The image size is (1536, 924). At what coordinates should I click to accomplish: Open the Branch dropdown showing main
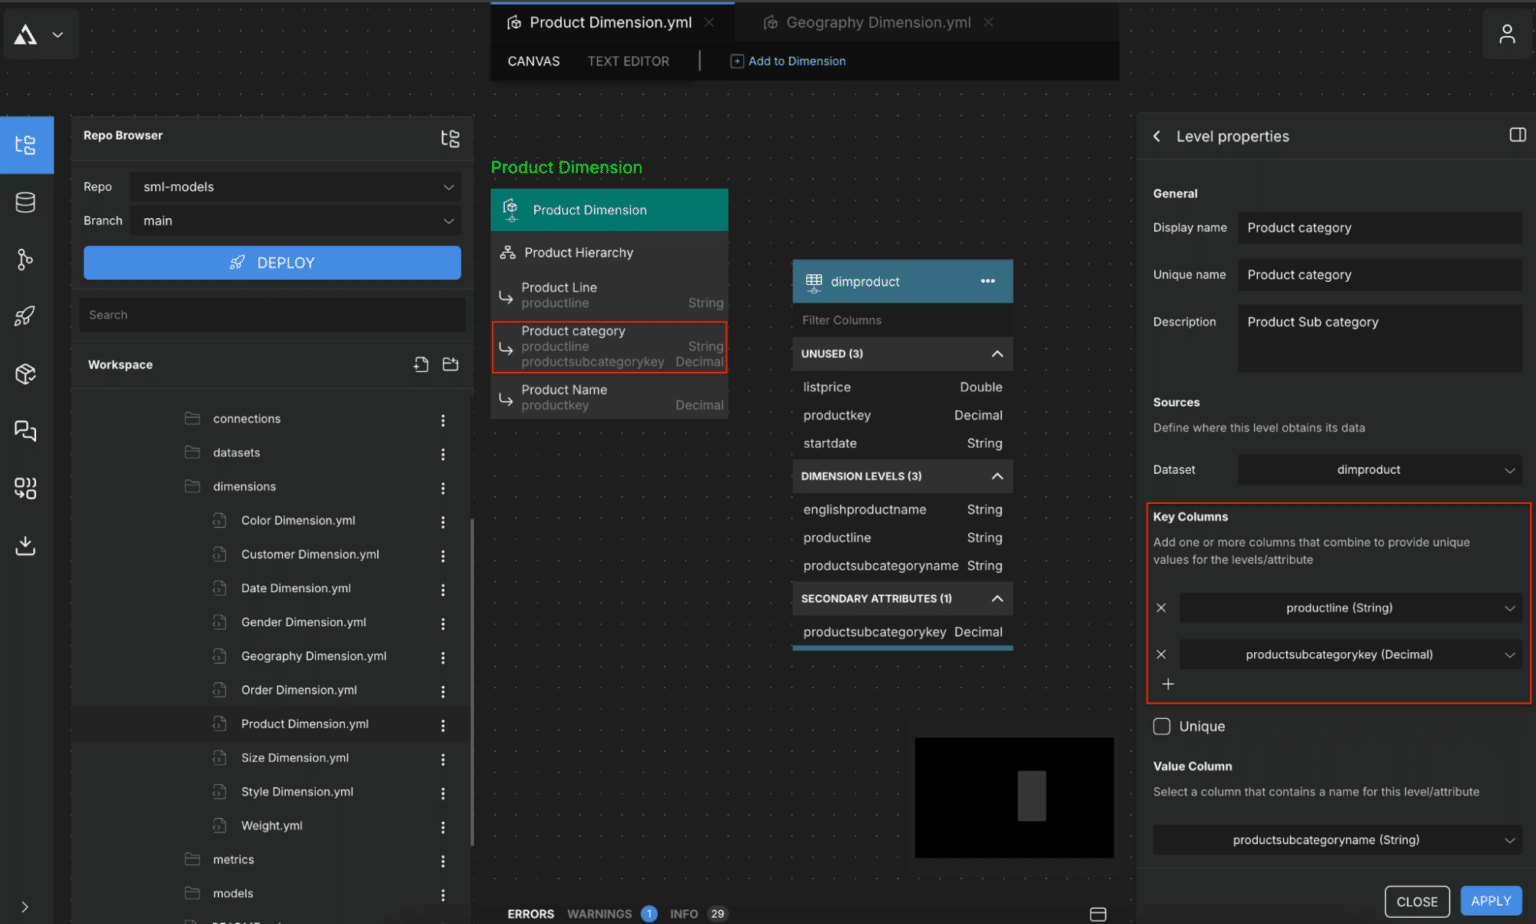[295, 220]
